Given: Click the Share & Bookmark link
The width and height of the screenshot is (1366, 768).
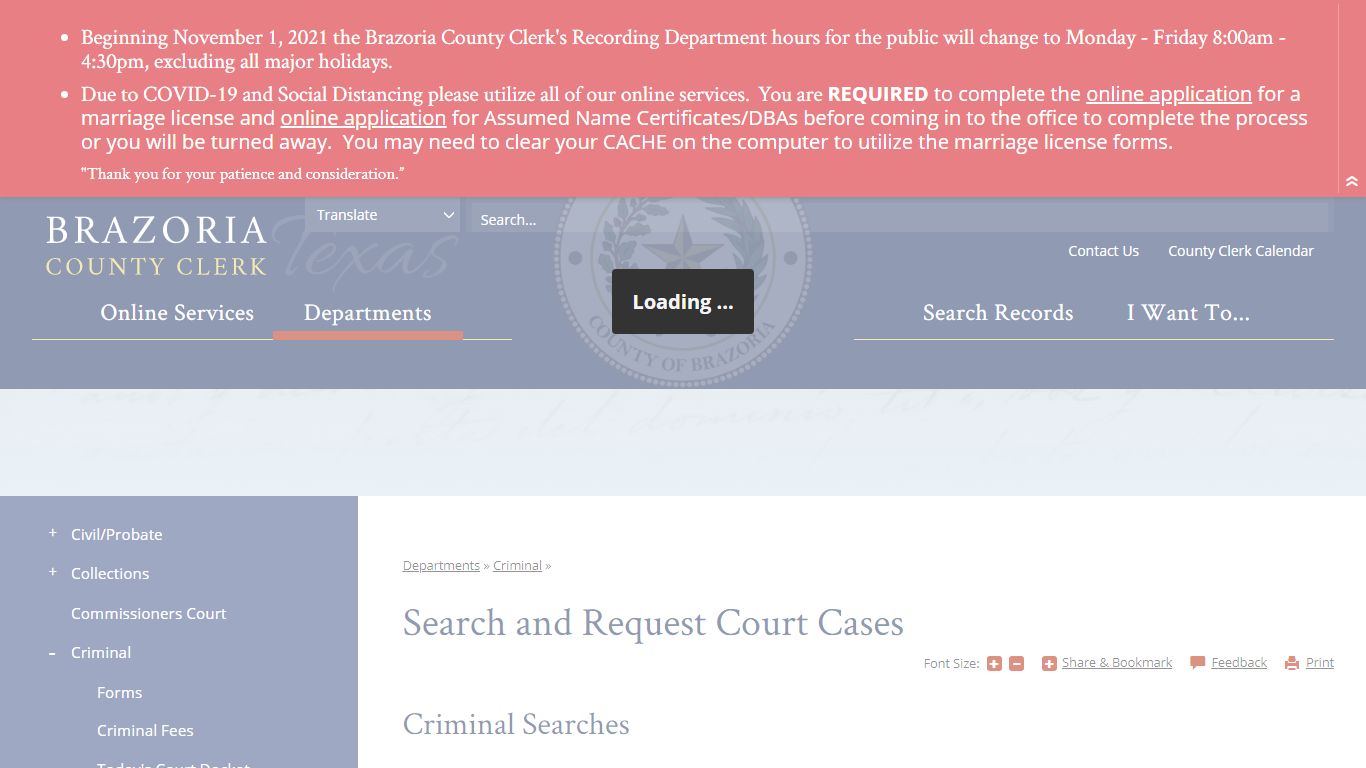Looking at the screenshot, I should pos(1117,663).
